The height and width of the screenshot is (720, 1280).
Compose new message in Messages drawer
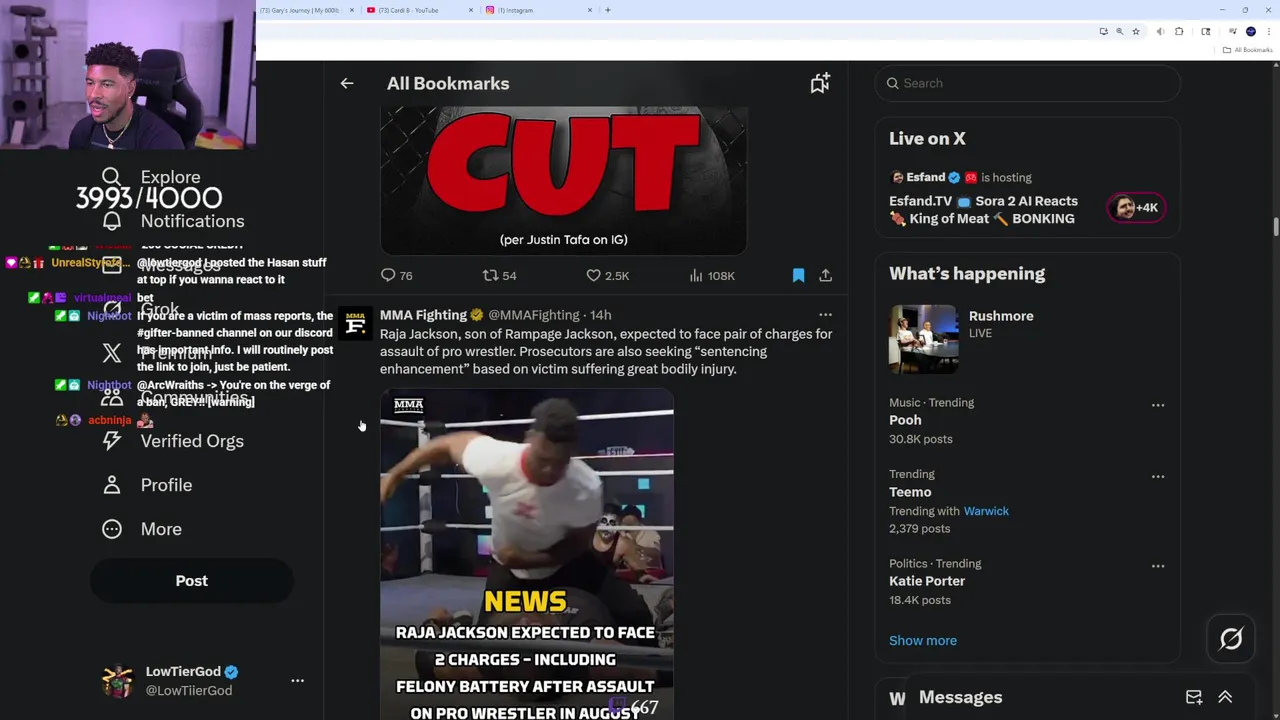click(1194, 697)
